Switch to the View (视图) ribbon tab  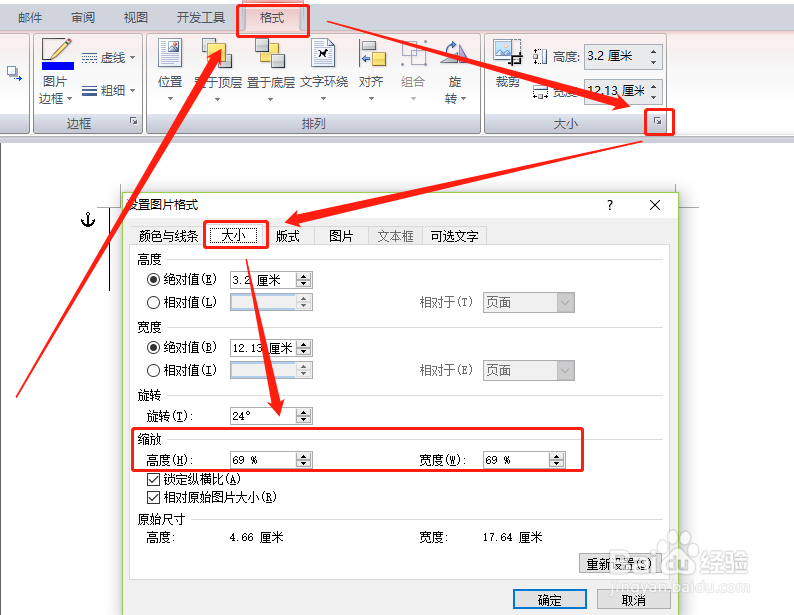(136, 18)
